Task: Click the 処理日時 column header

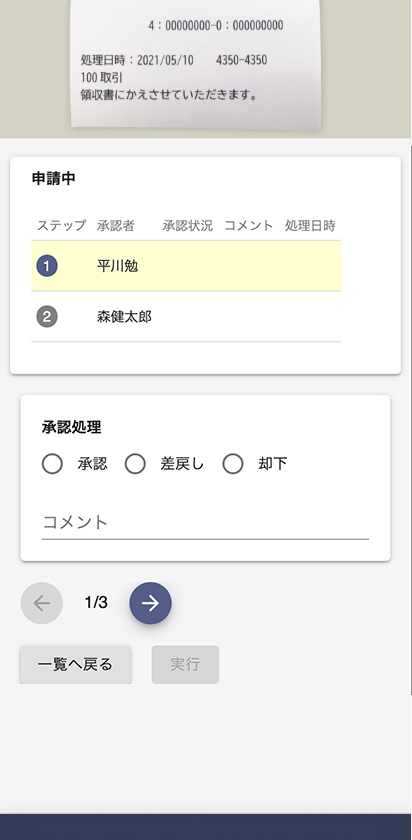Action: [x=310, y=226]
